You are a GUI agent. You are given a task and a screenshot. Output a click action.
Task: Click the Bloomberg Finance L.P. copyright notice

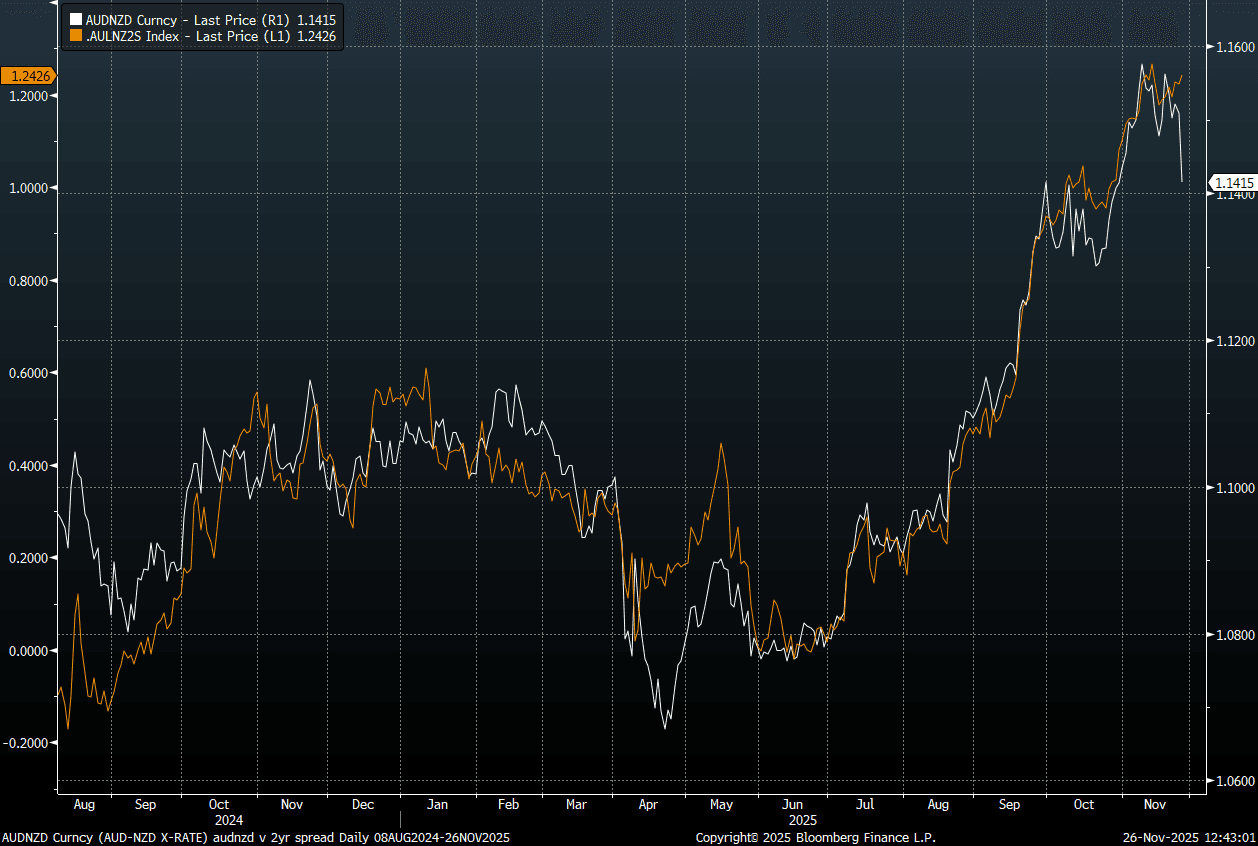815,837
